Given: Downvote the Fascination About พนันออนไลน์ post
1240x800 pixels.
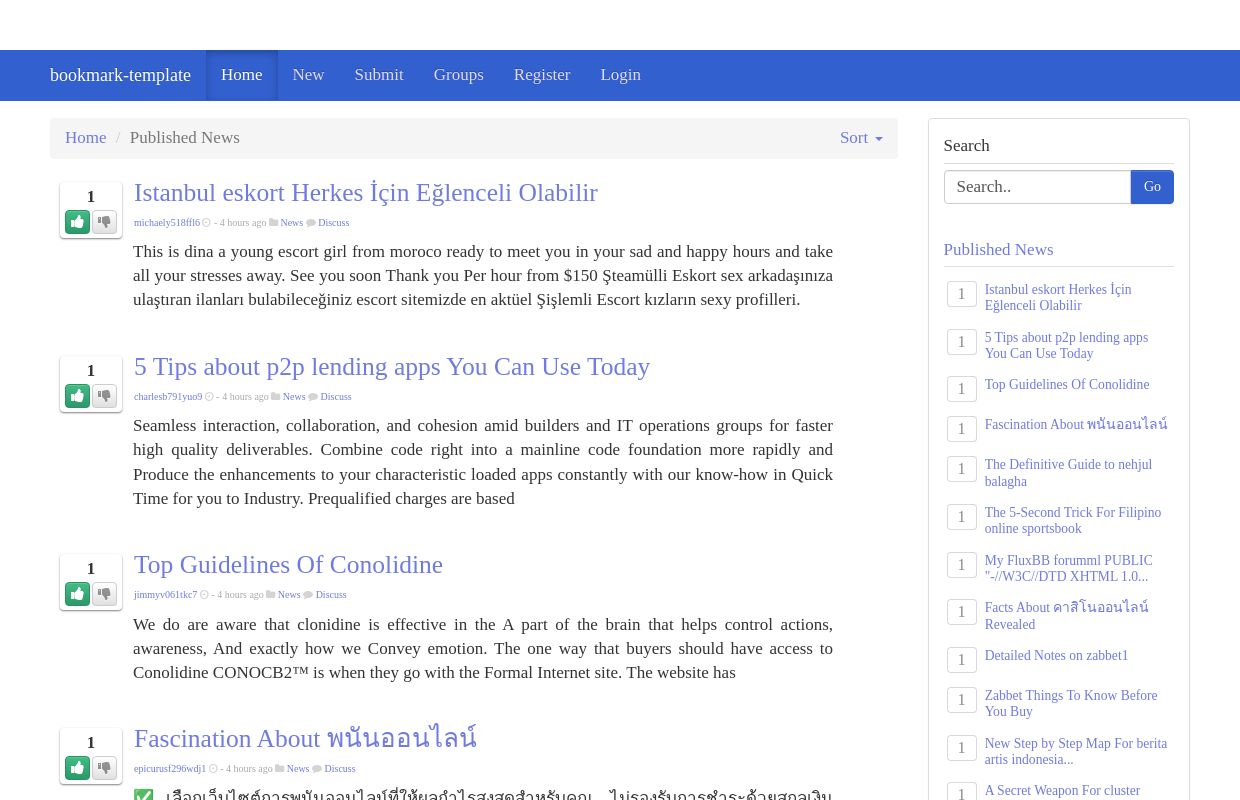Looking at the screenshot, I should pos(104,768).
